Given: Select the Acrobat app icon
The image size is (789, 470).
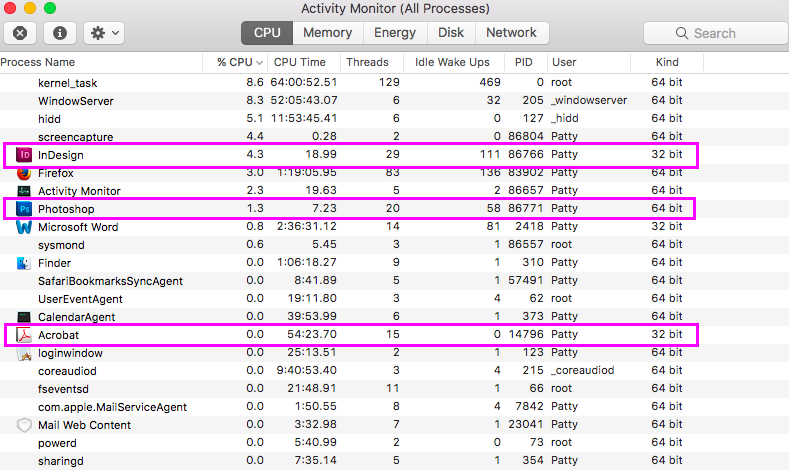Looking at the screenshot, I should [24, 335].
